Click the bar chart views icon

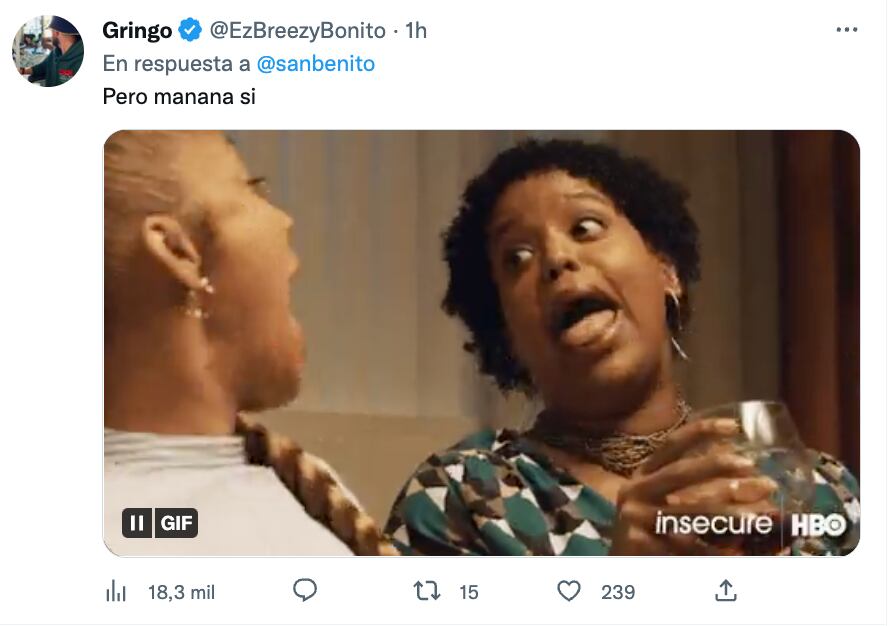point(117,591)
